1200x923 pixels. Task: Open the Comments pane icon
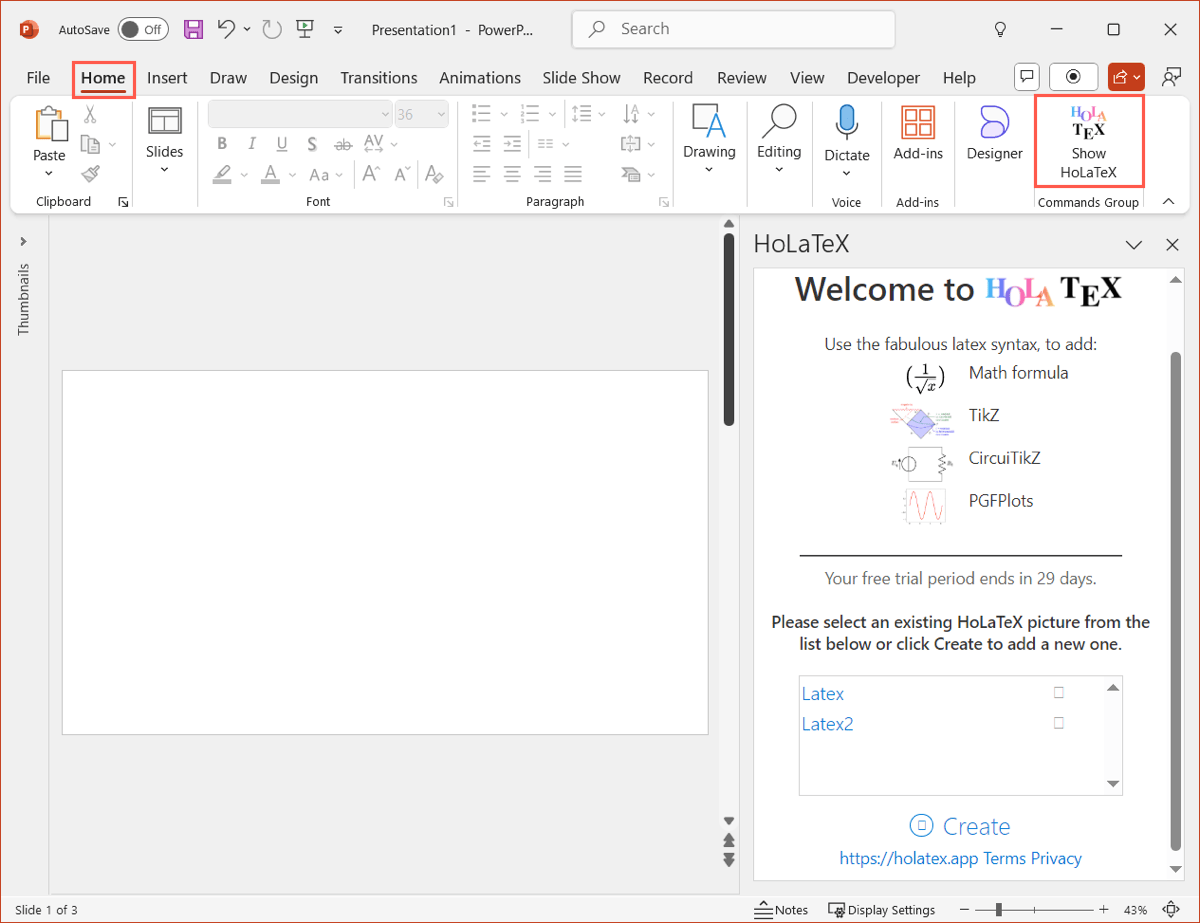[x=1027, y=77]
